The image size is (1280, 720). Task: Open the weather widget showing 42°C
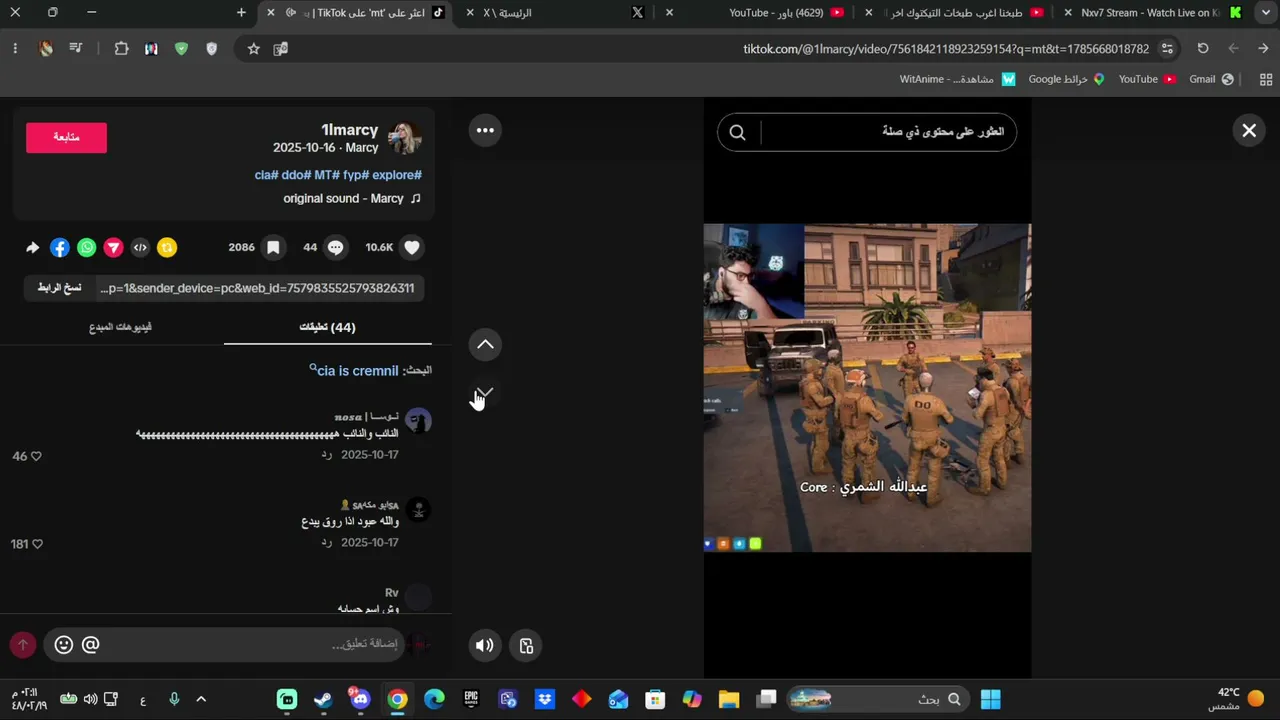[1238, 699]
